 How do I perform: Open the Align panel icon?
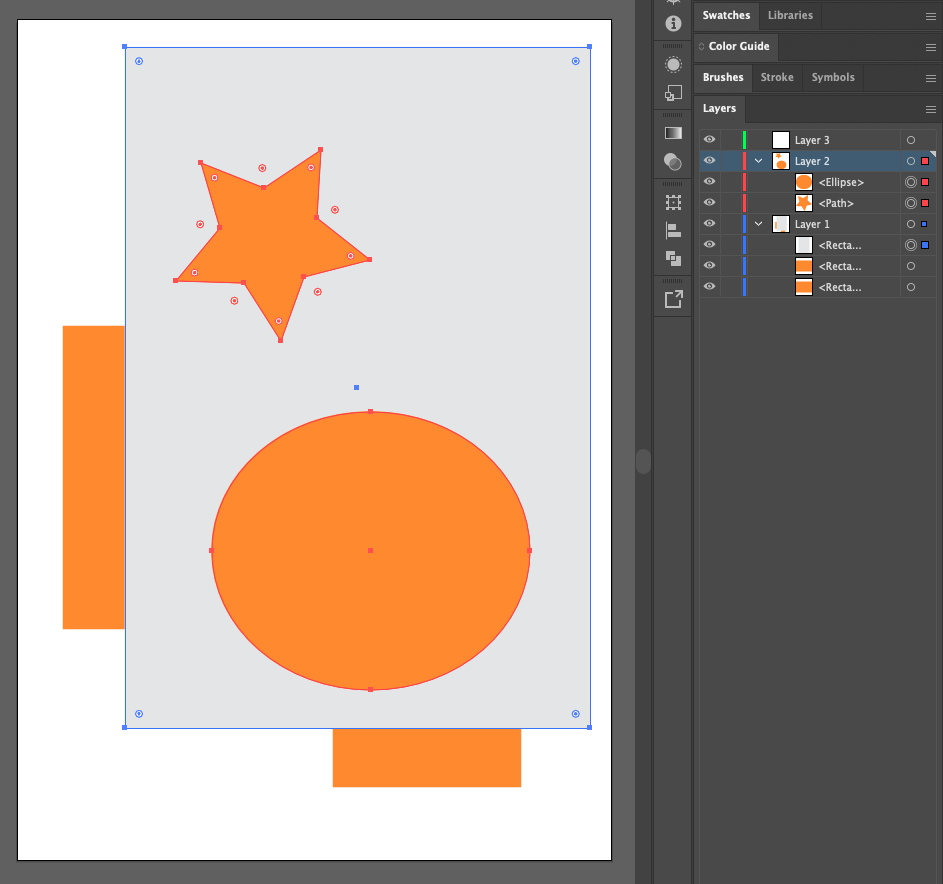pyautogui.click(x=672, y=231)
